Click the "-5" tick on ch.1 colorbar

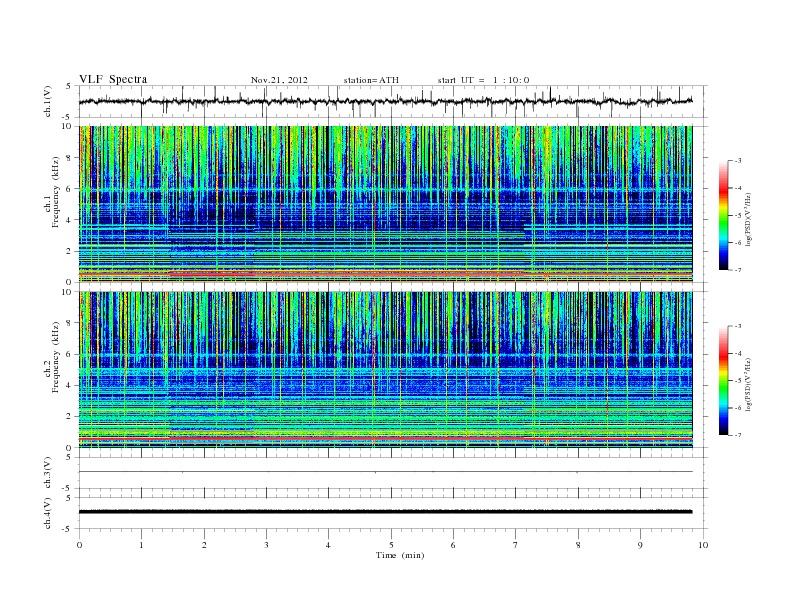tap(738, 215)
